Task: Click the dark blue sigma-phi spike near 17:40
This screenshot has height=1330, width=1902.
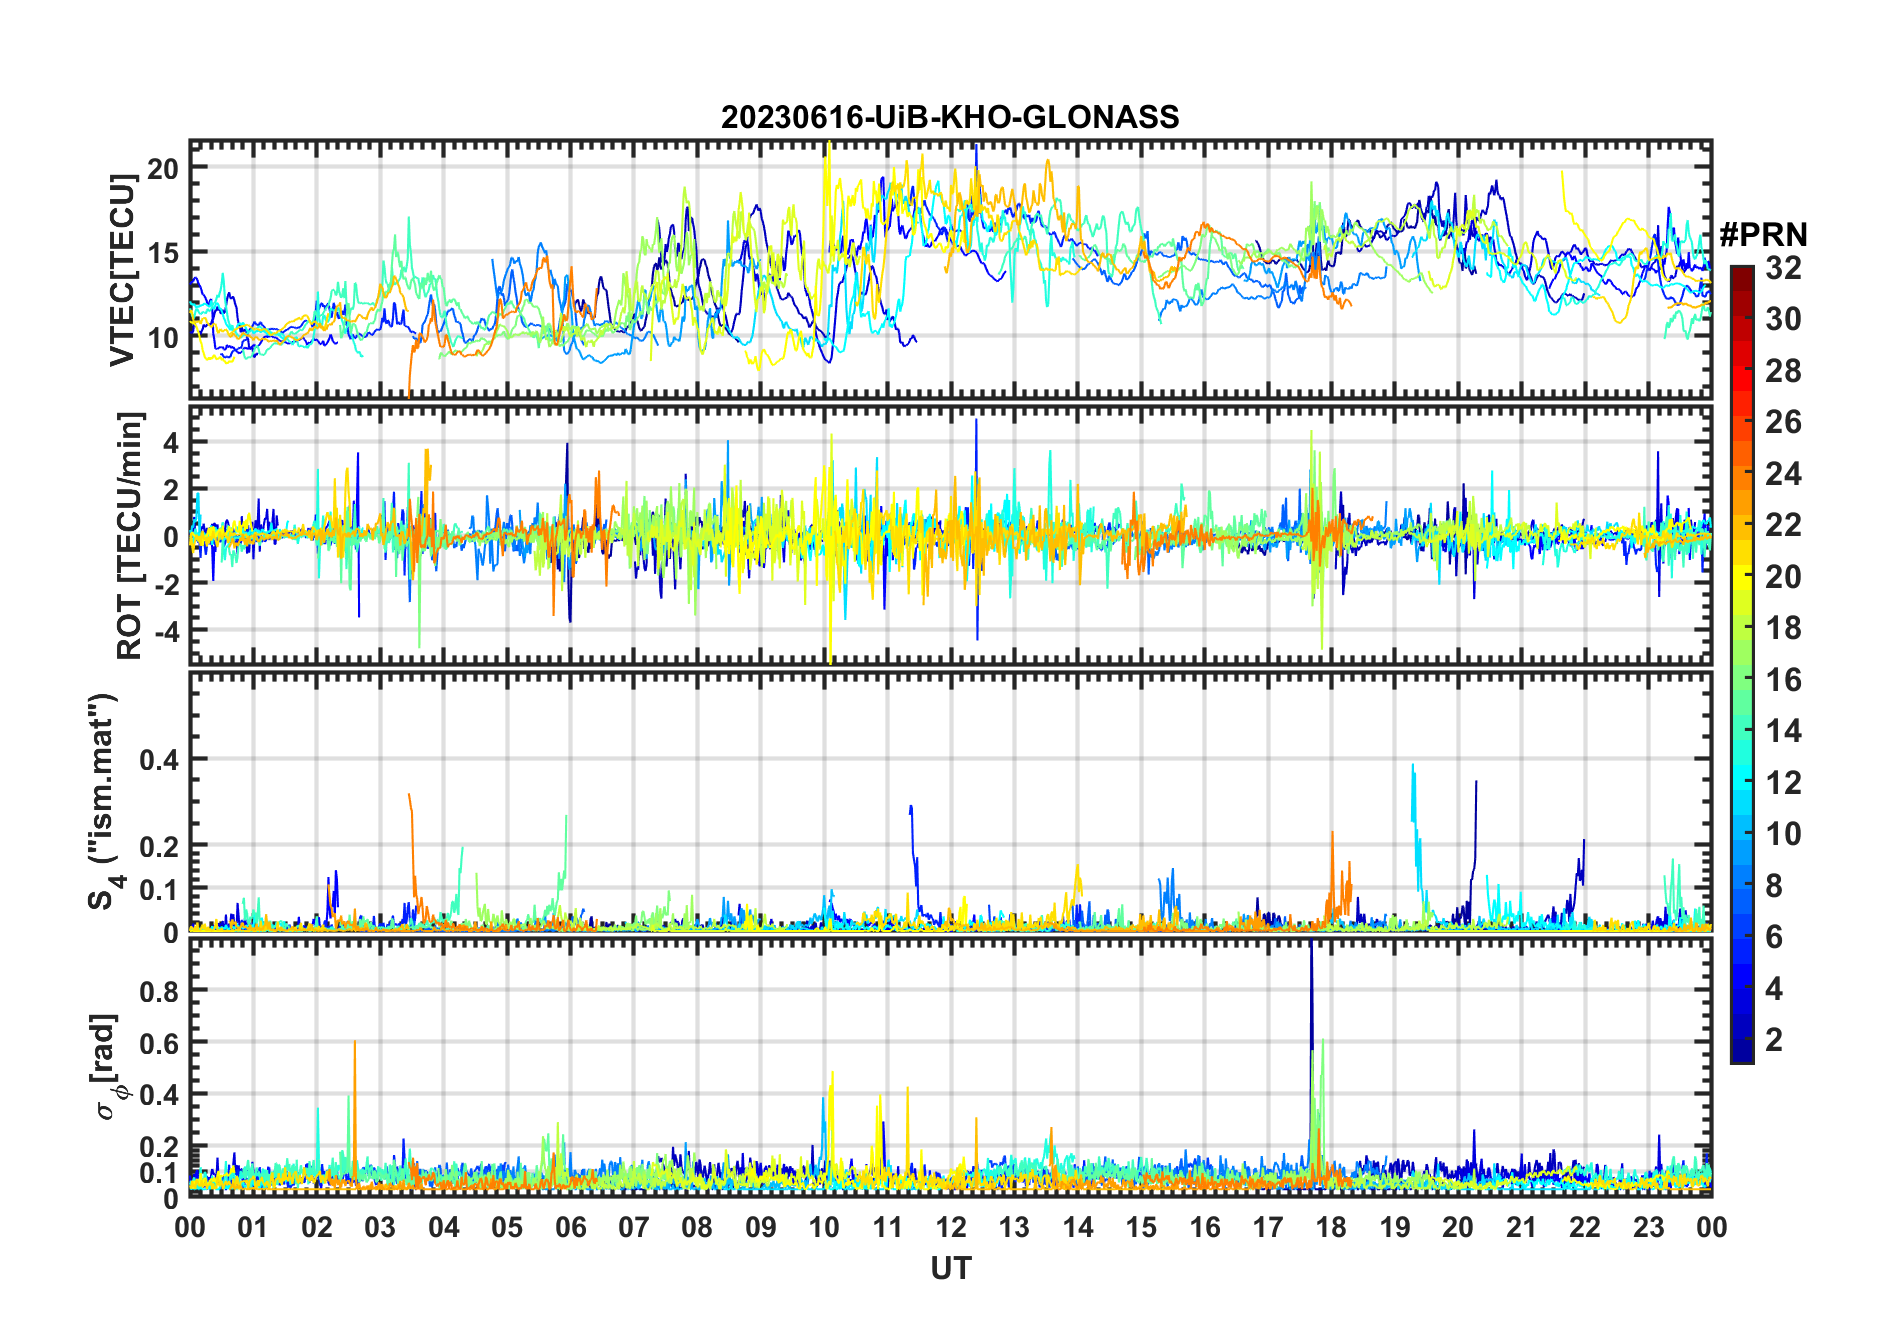Action: (1311, 1040)
